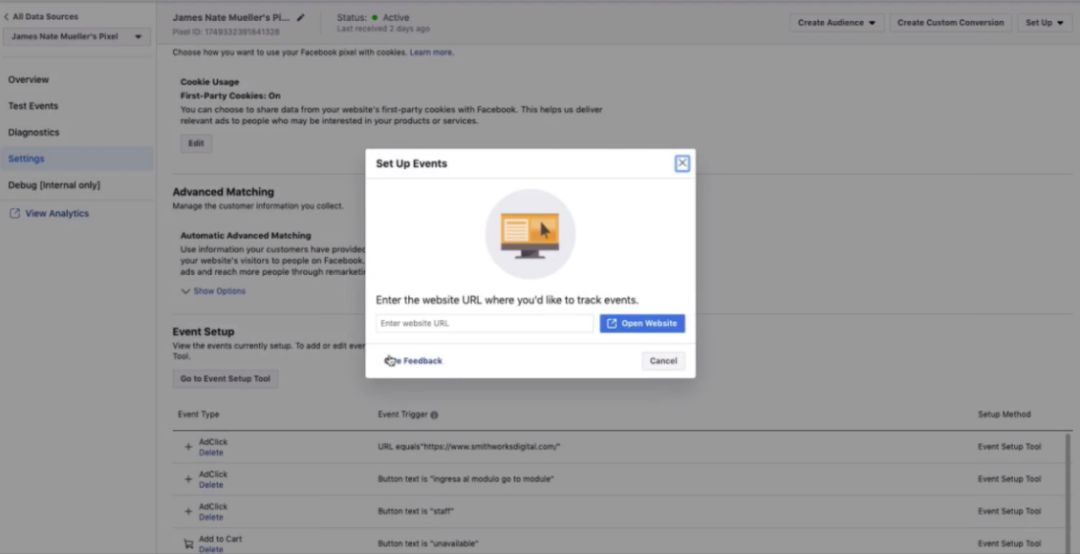Open Diagnostics from the sidebar
The height and width of the screenshot is (554, 1080).
(x=34, y=132)
